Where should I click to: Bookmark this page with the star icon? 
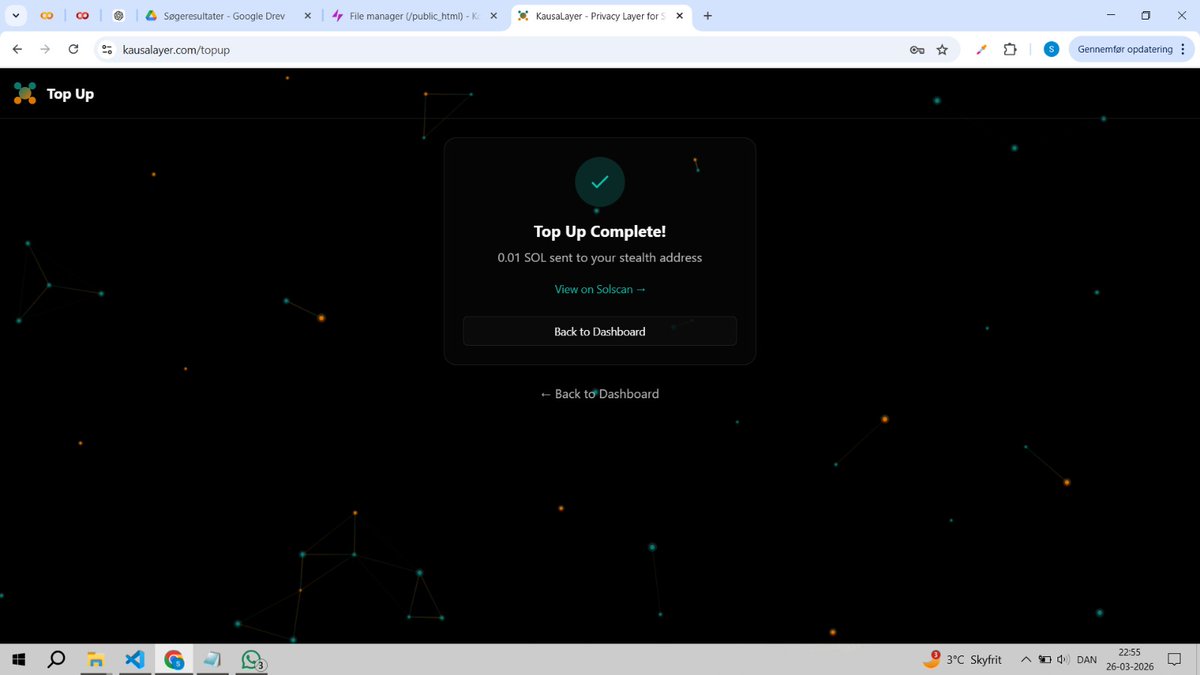[x=942, y=49]
